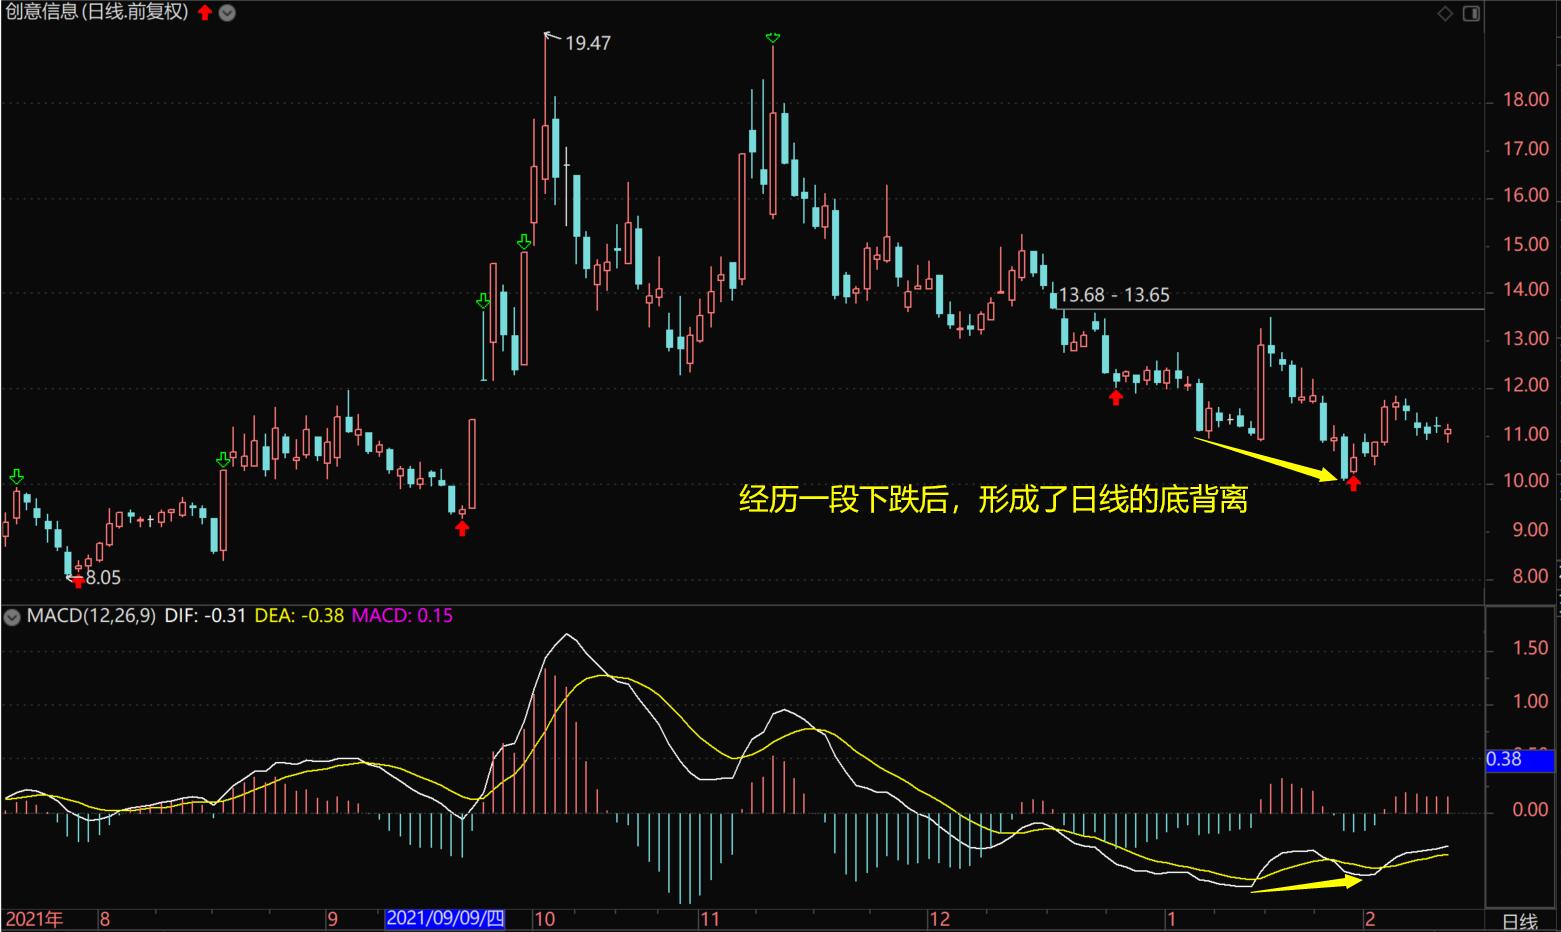Click the highlighted 2021/09/09/四 date marker
The image size is (1561, 932).
(x=445, y=919)
